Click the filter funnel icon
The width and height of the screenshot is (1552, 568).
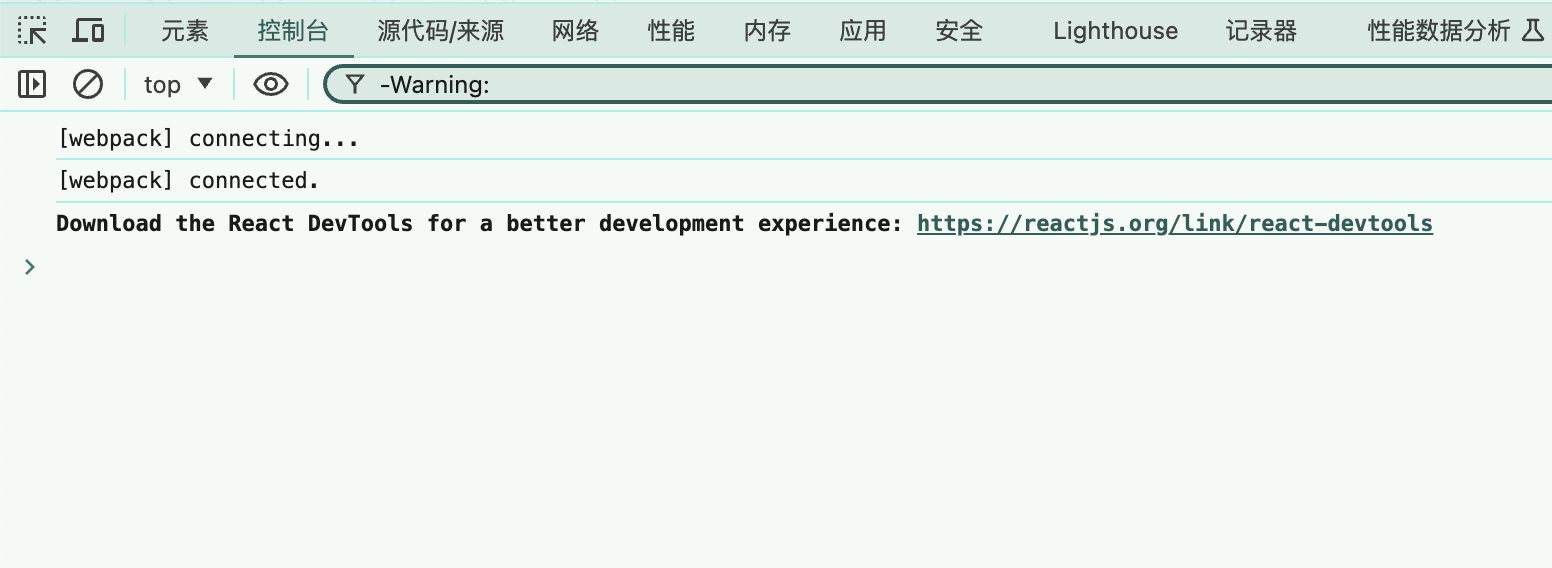click(354, 85)
